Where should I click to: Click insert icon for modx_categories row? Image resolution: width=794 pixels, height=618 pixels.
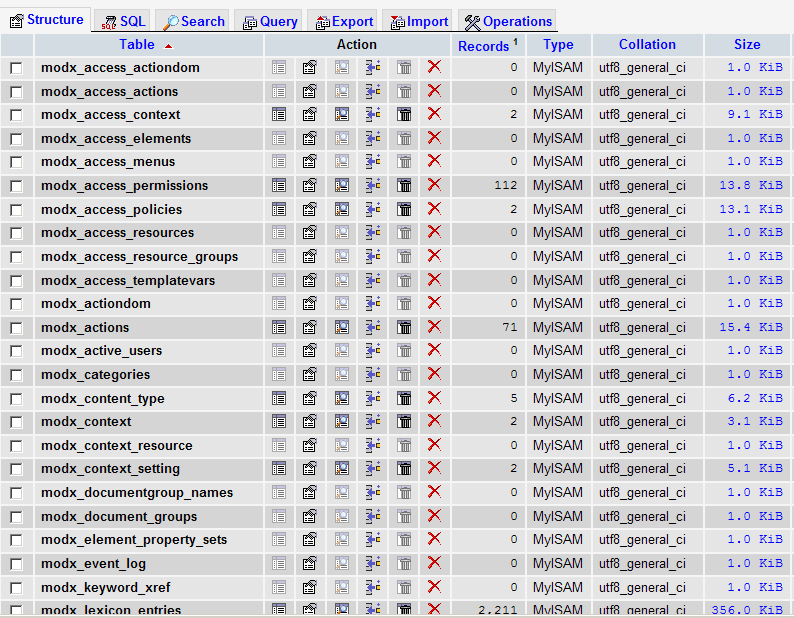point(373,375)
